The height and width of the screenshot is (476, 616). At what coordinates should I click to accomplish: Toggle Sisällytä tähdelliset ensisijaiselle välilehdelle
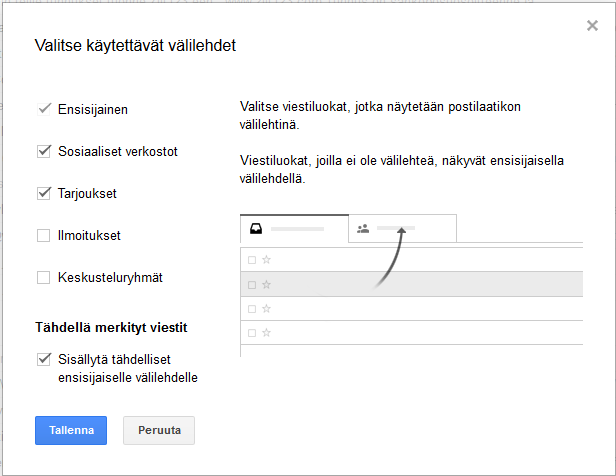(x=43, y=358)
